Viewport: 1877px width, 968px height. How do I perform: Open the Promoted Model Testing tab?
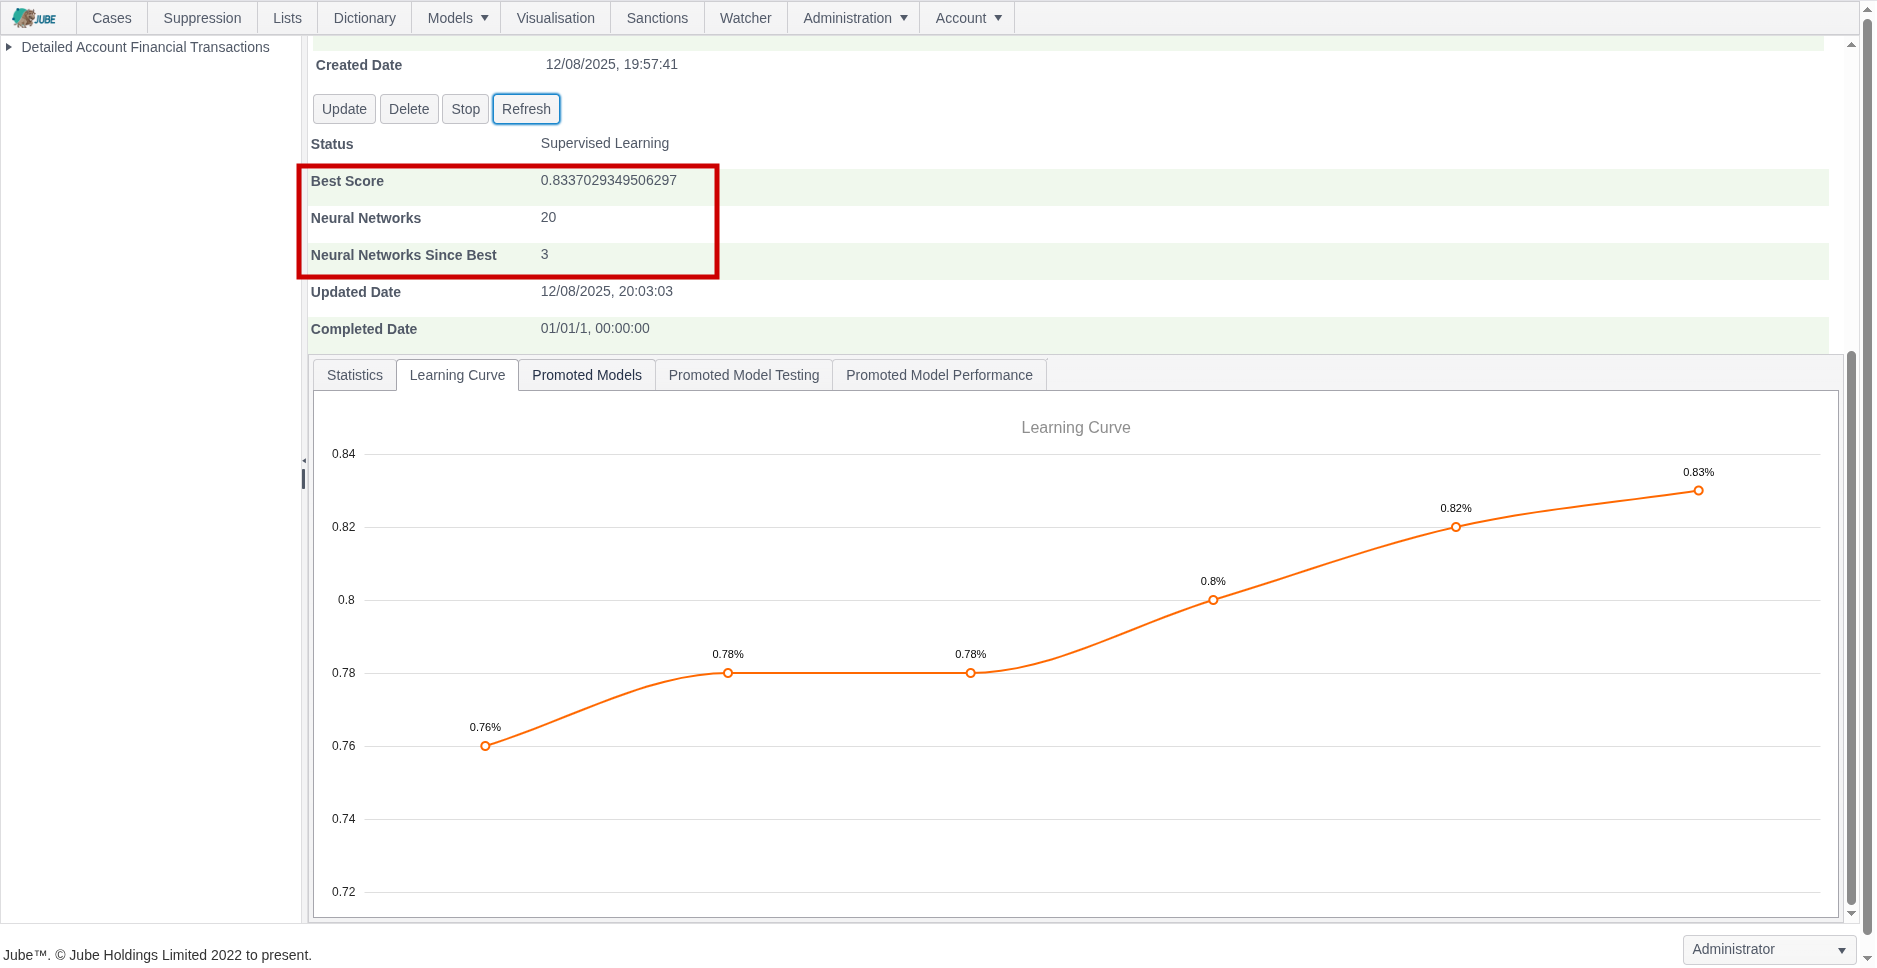tap(744, 375)
